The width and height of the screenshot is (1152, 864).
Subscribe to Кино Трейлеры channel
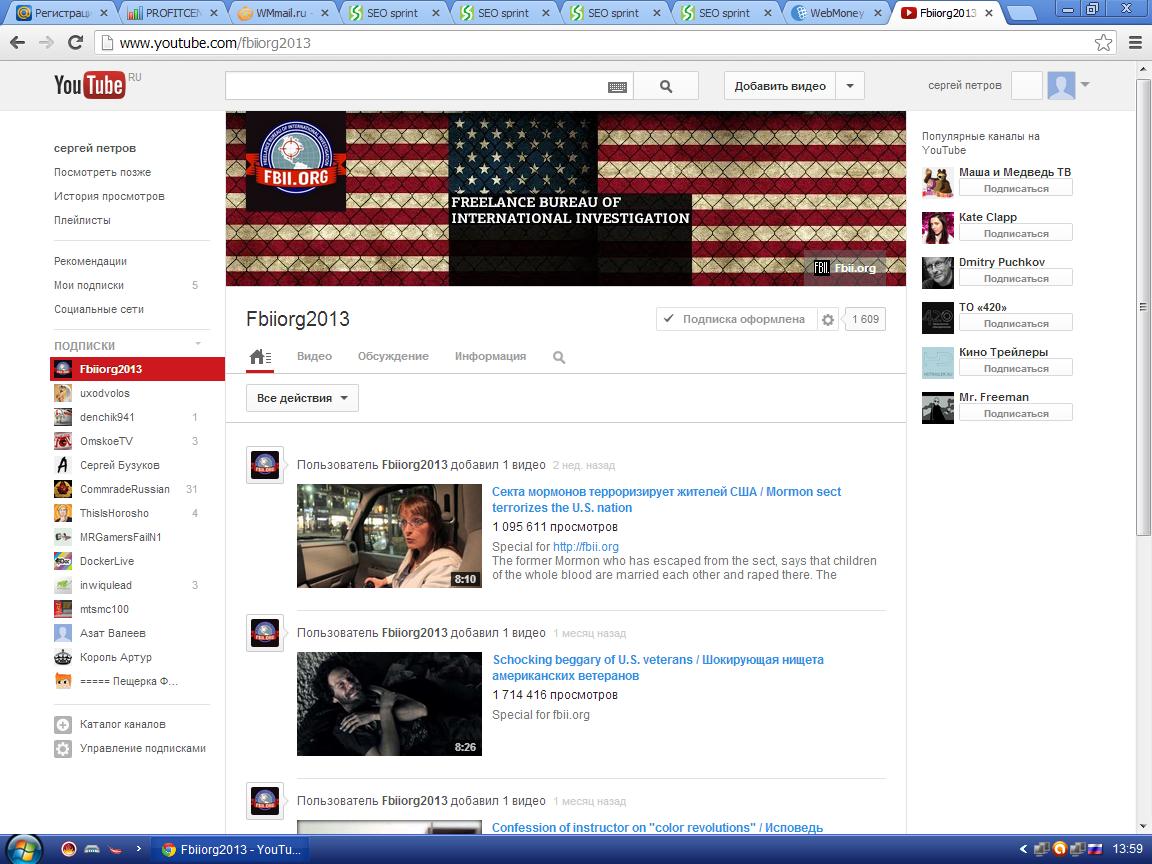(x=1015, y=369)
